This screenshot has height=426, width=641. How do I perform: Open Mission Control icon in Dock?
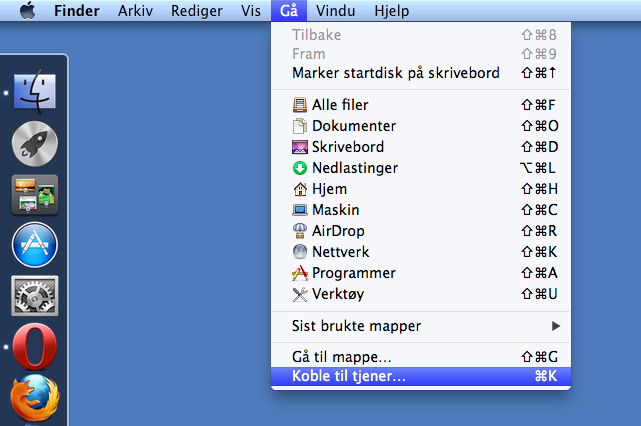coord(35,194)
